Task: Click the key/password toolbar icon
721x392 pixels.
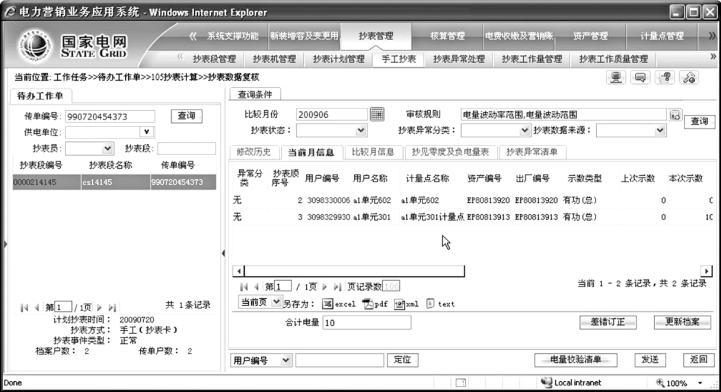Action: [x=689, y=77]
